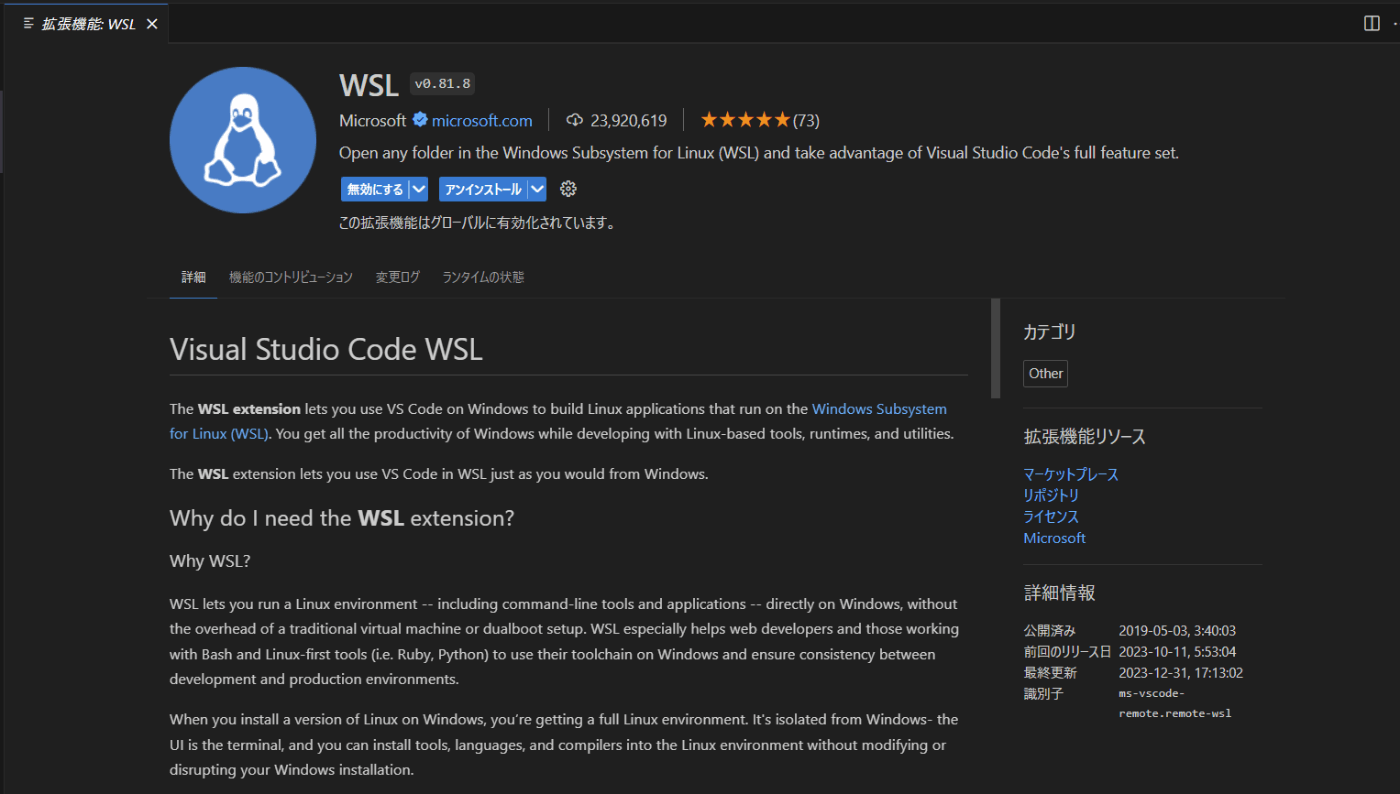Click the ms-vscode-remote.remote-wsl identifier
This screenshot has width=1400, height=794.
click(x=1175, y=703)
